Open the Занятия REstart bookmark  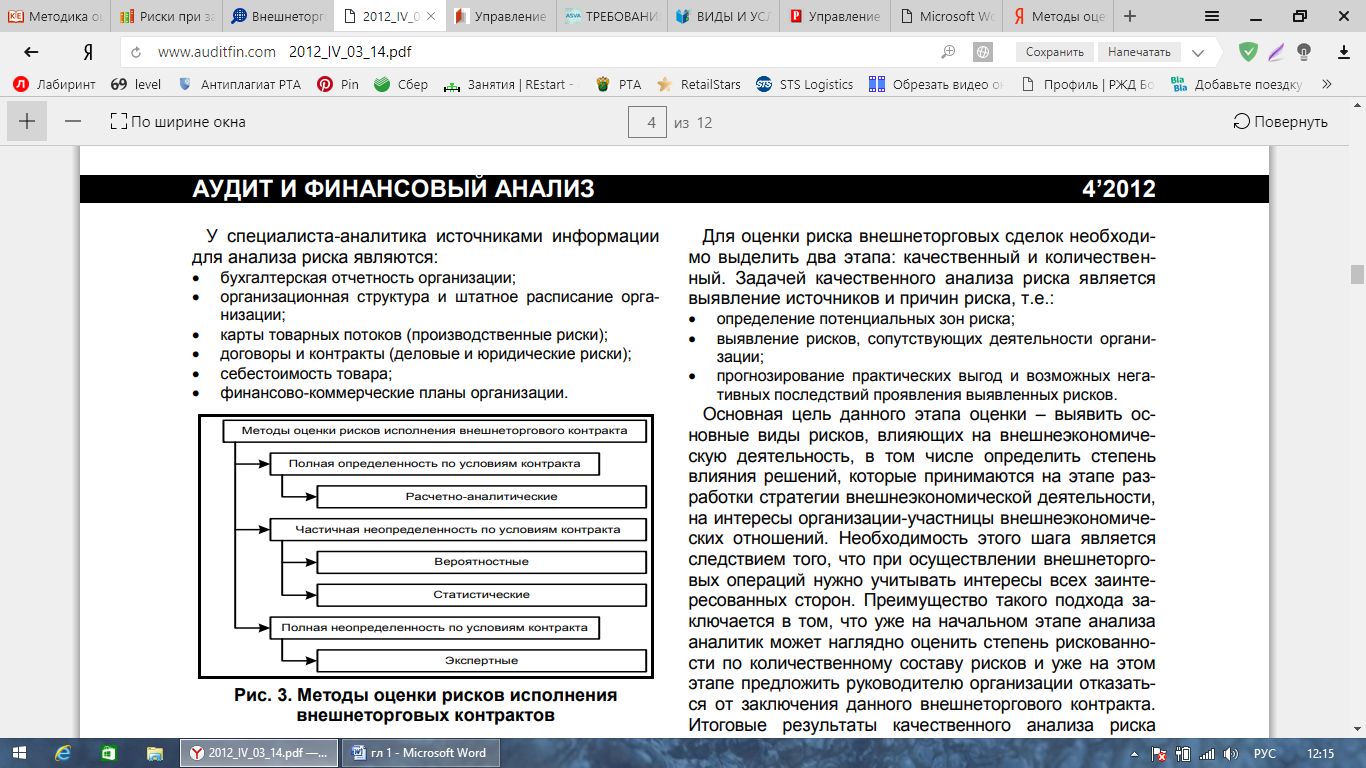pyautogui.click(x=511, y=85)
